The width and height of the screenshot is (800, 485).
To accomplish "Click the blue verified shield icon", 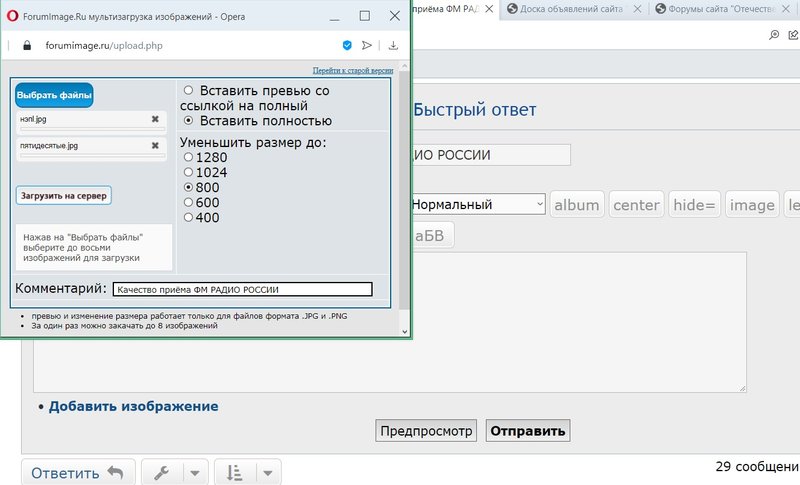I will point(347,46).
